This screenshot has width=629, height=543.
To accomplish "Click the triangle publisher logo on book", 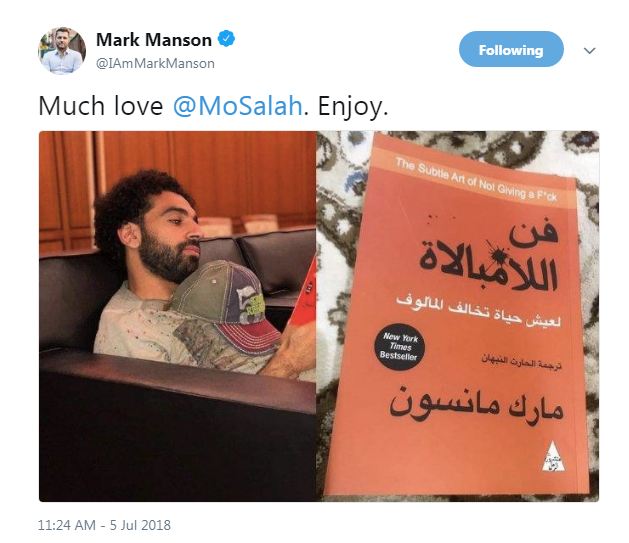I will pyautogui.click(x=553, y=456).
